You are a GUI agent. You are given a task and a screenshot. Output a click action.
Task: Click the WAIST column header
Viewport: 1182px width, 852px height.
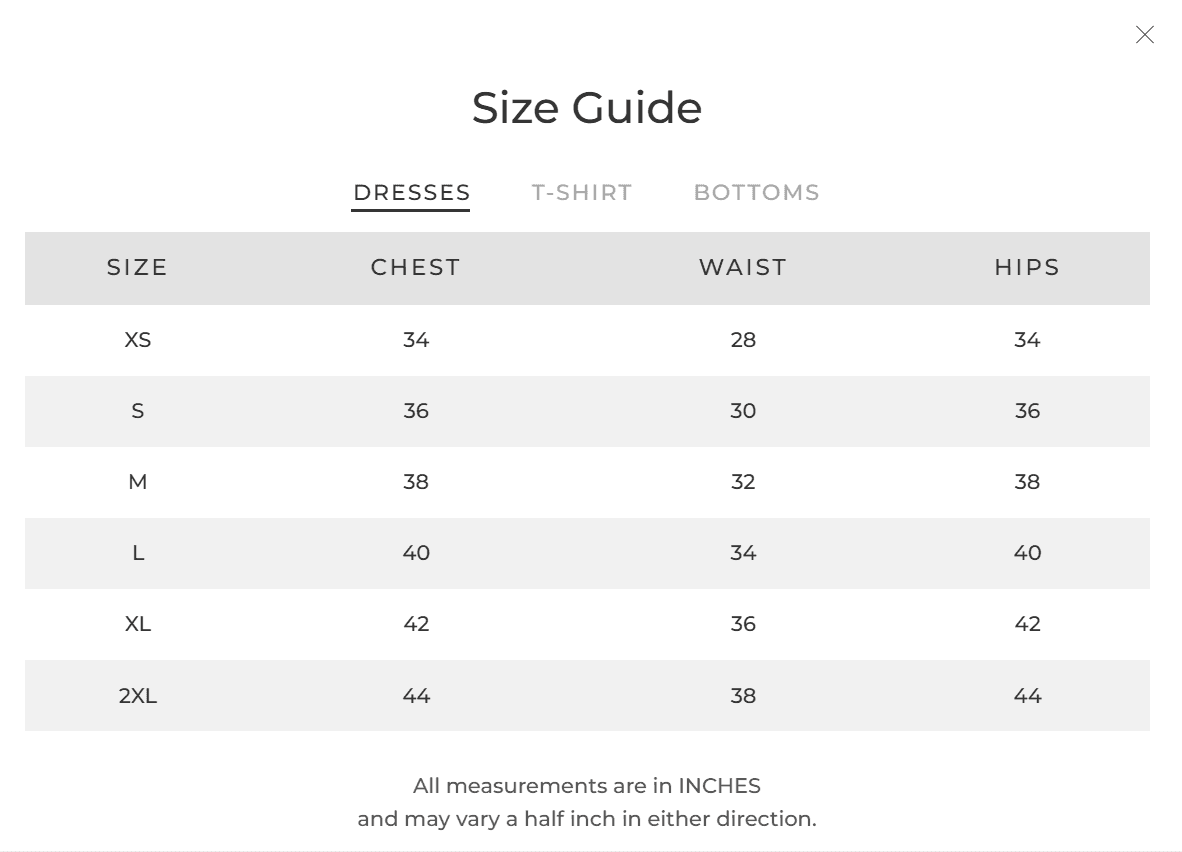point(743,268)
